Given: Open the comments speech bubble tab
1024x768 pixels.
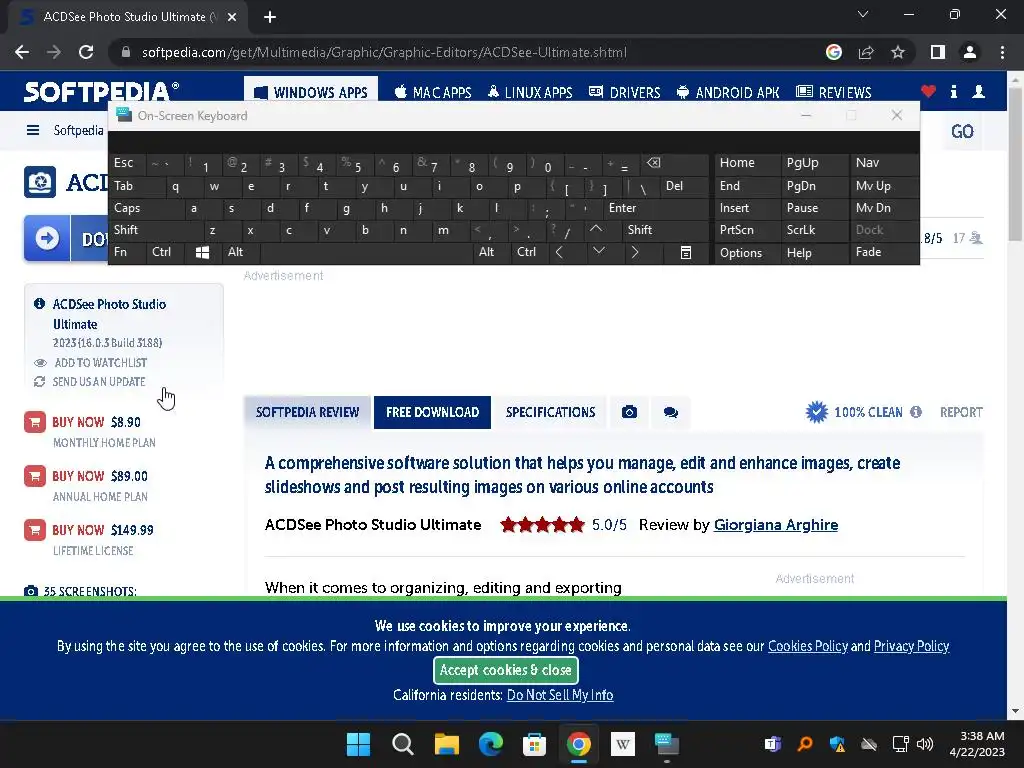Looking at the screenshot, I should click(671, 412).
